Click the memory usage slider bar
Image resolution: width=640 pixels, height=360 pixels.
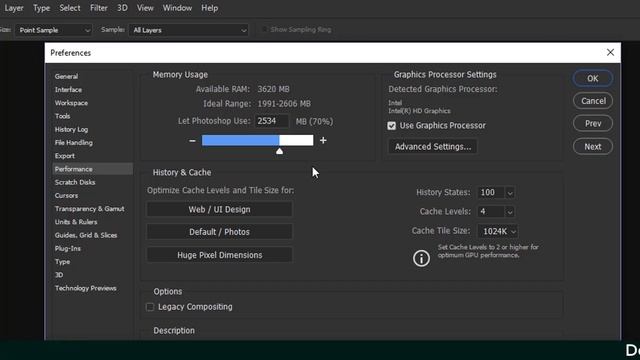(258, 140)
